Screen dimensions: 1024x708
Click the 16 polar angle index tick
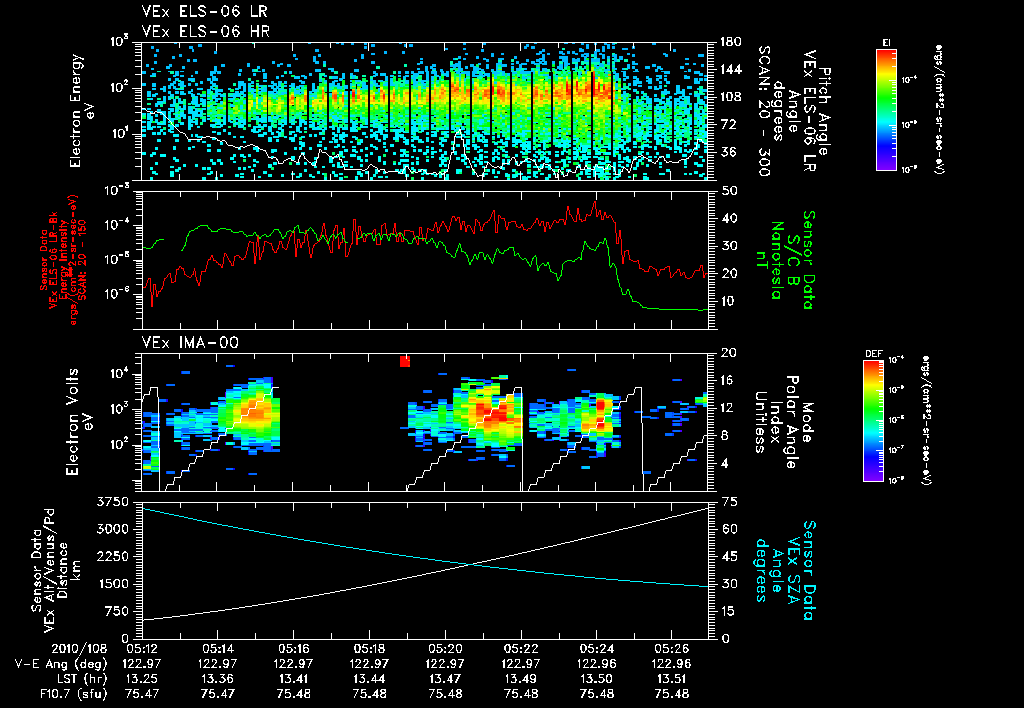pos(727,380)
